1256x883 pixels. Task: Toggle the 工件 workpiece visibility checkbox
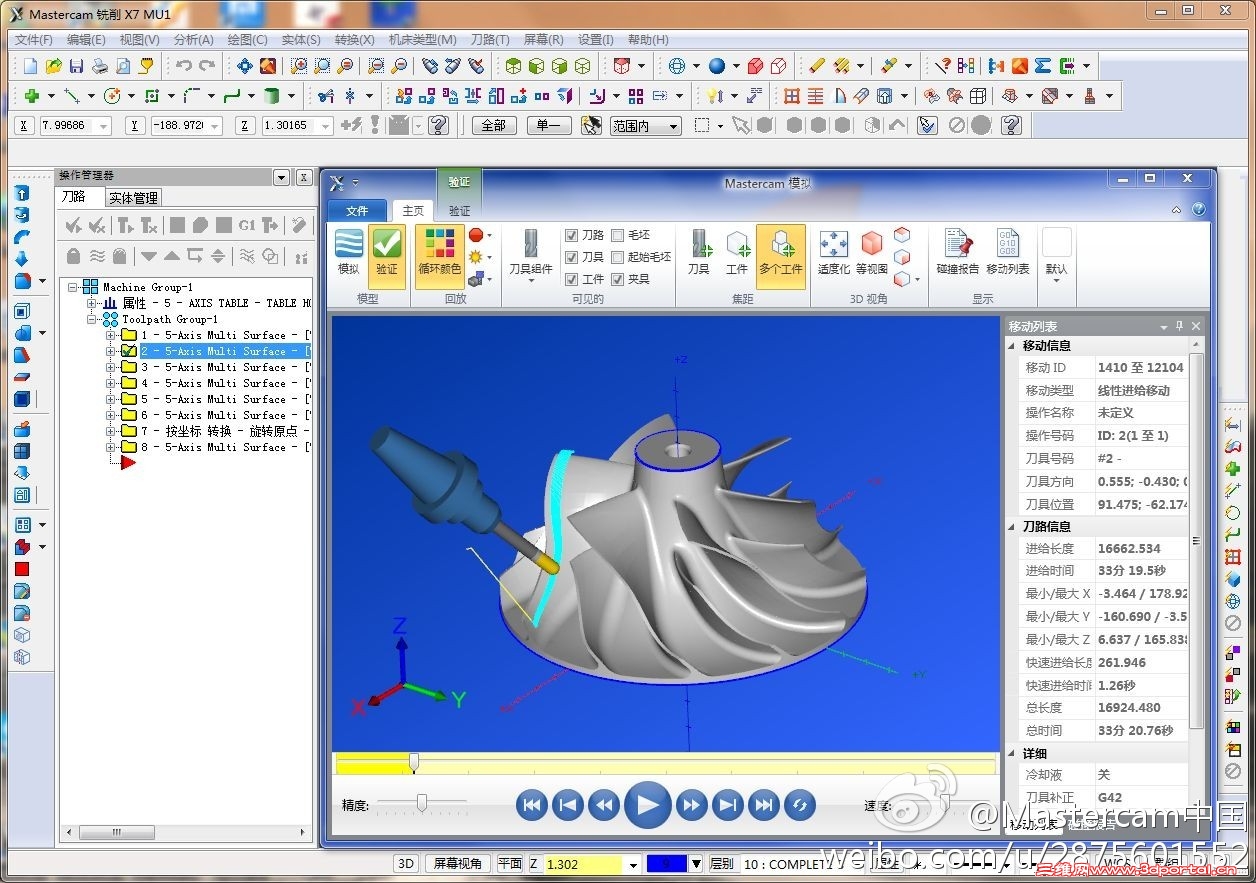(572, 279)
